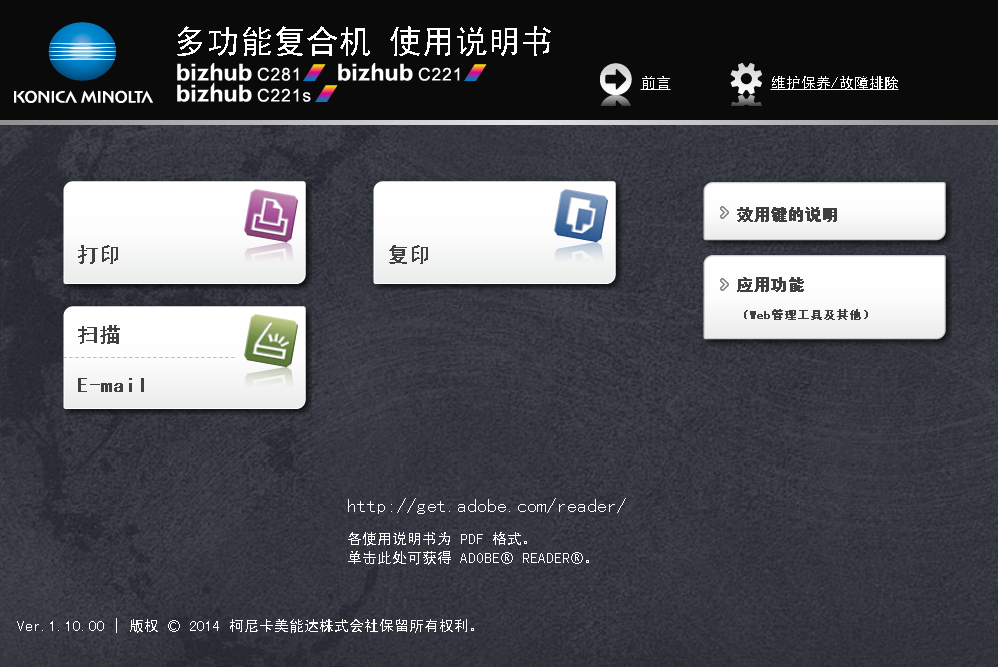
Task: Click the text 单击此处可获得 ADOBE® READER®。
Action: click(469, 558)
